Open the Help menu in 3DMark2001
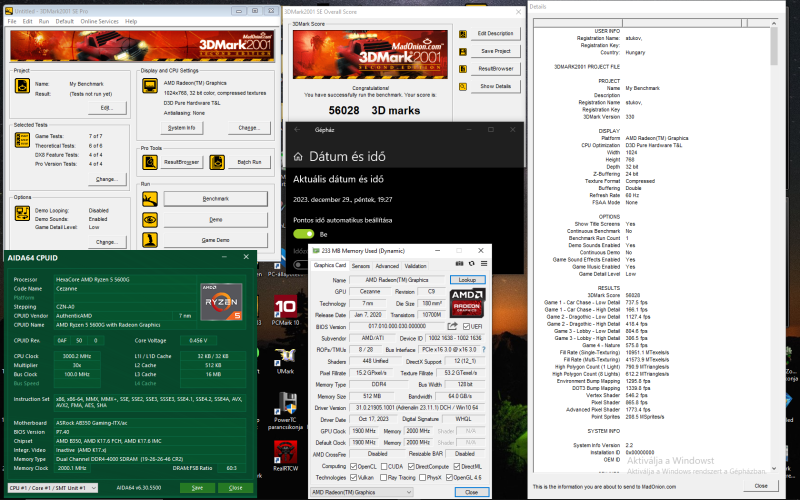 (x=131, y=21)
